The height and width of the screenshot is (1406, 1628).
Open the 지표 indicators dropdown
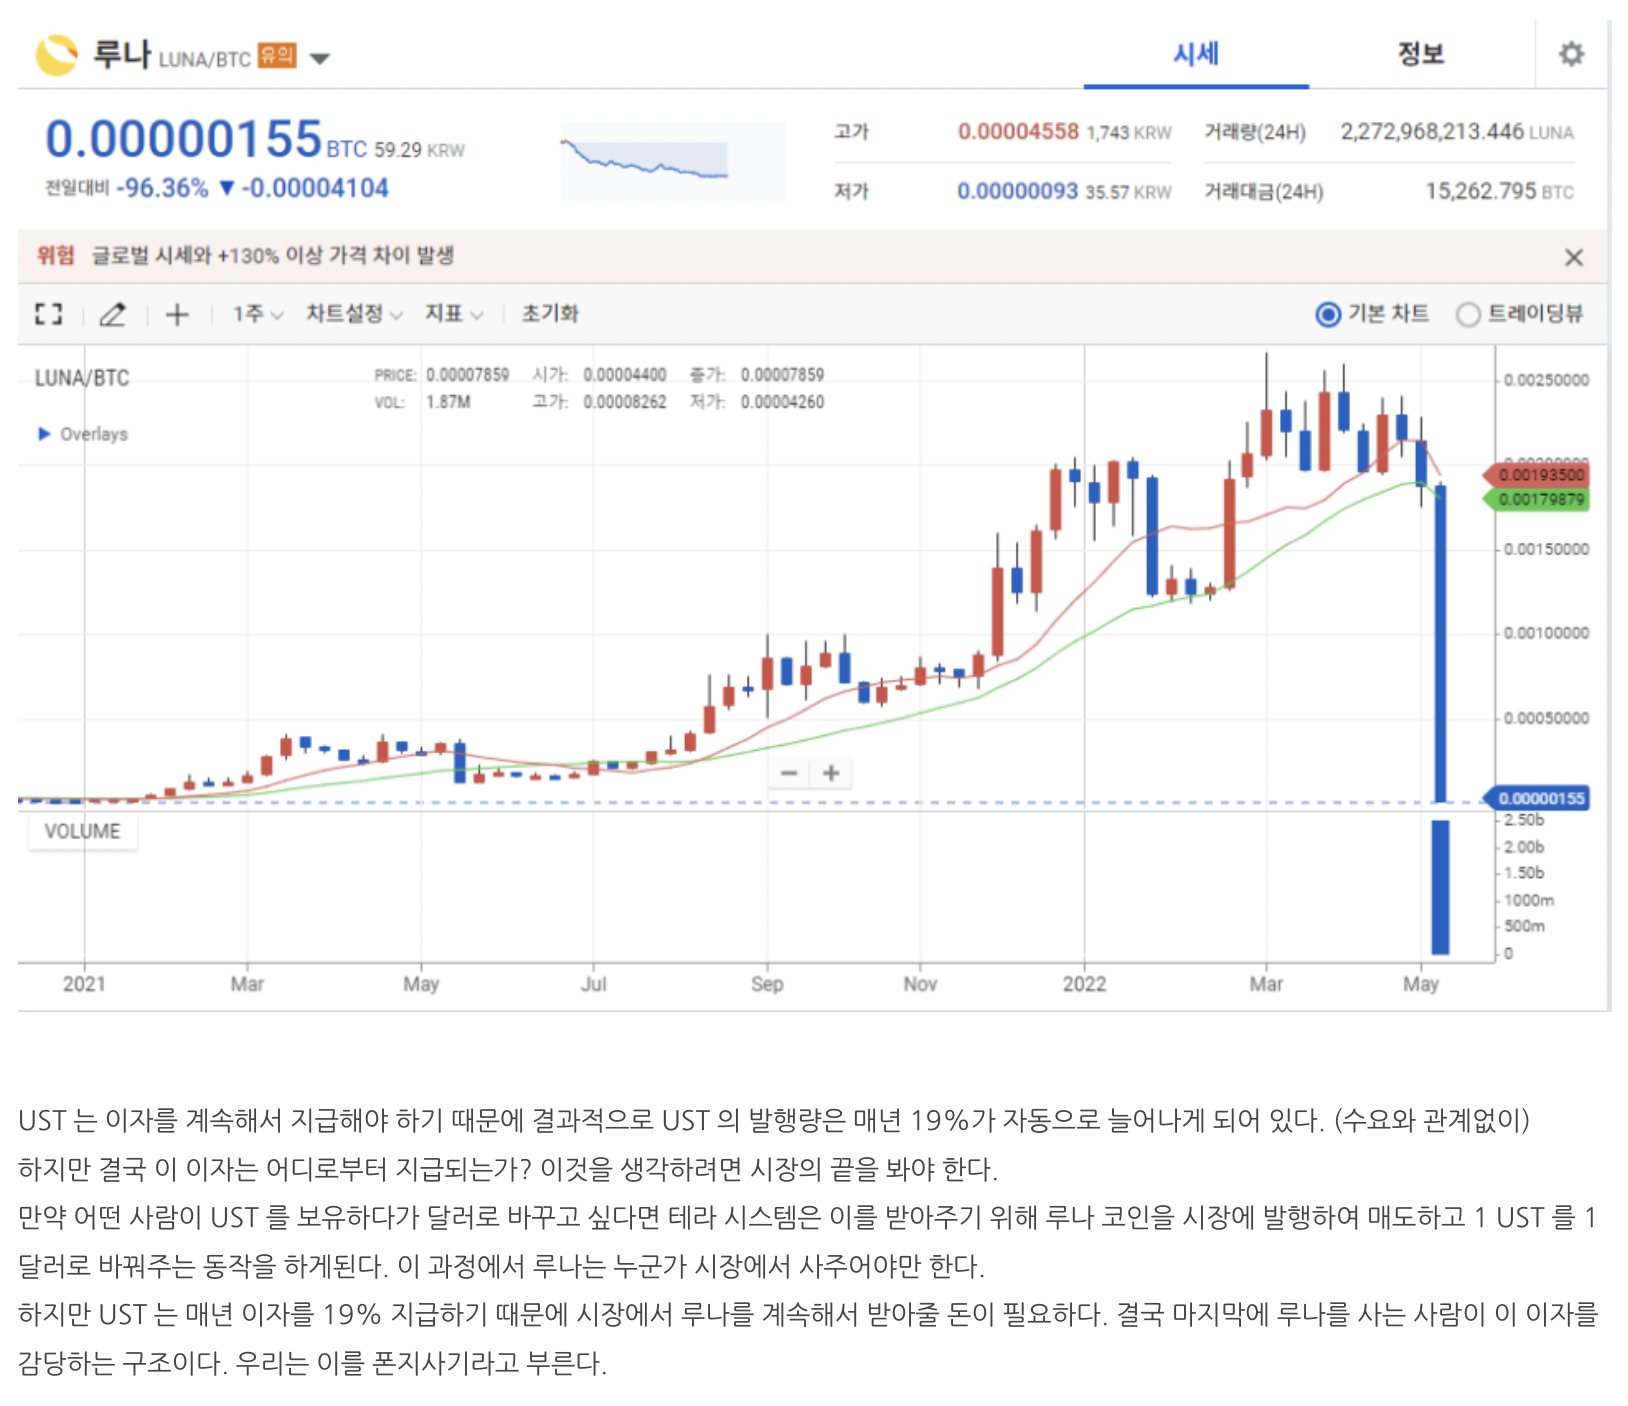coord(454,314)
